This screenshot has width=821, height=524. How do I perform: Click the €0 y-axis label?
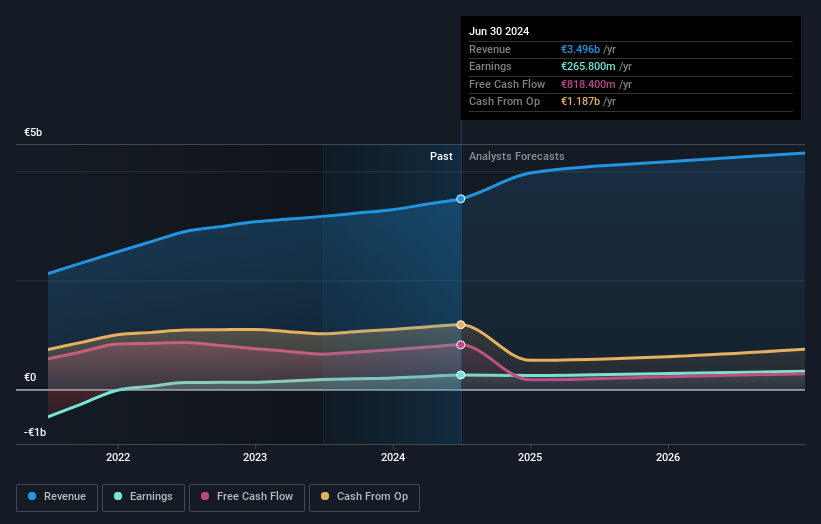(30, 377)
